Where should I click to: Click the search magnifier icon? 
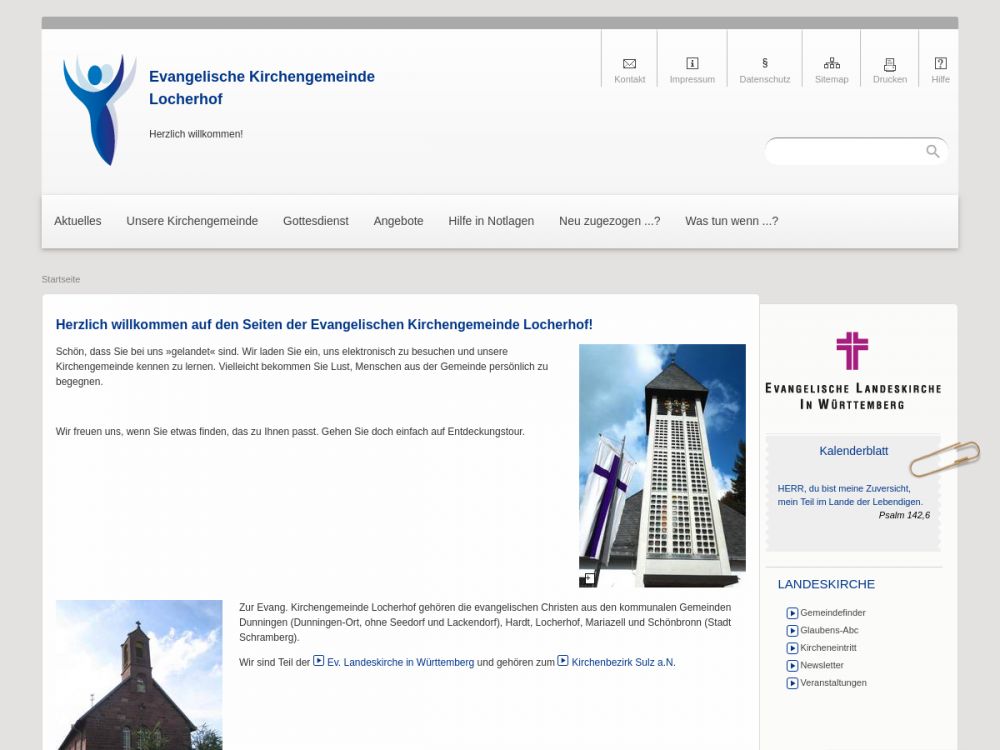[x=932, y=152]
